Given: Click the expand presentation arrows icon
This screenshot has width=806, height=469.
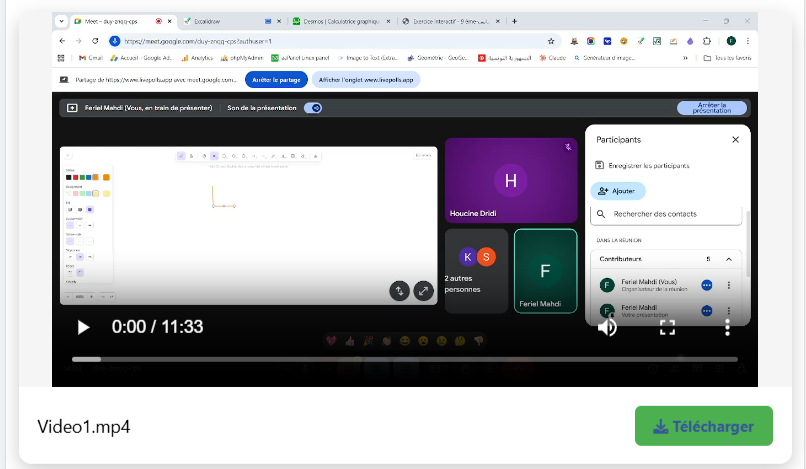Looking at the screenshot, I should [424, 291].
